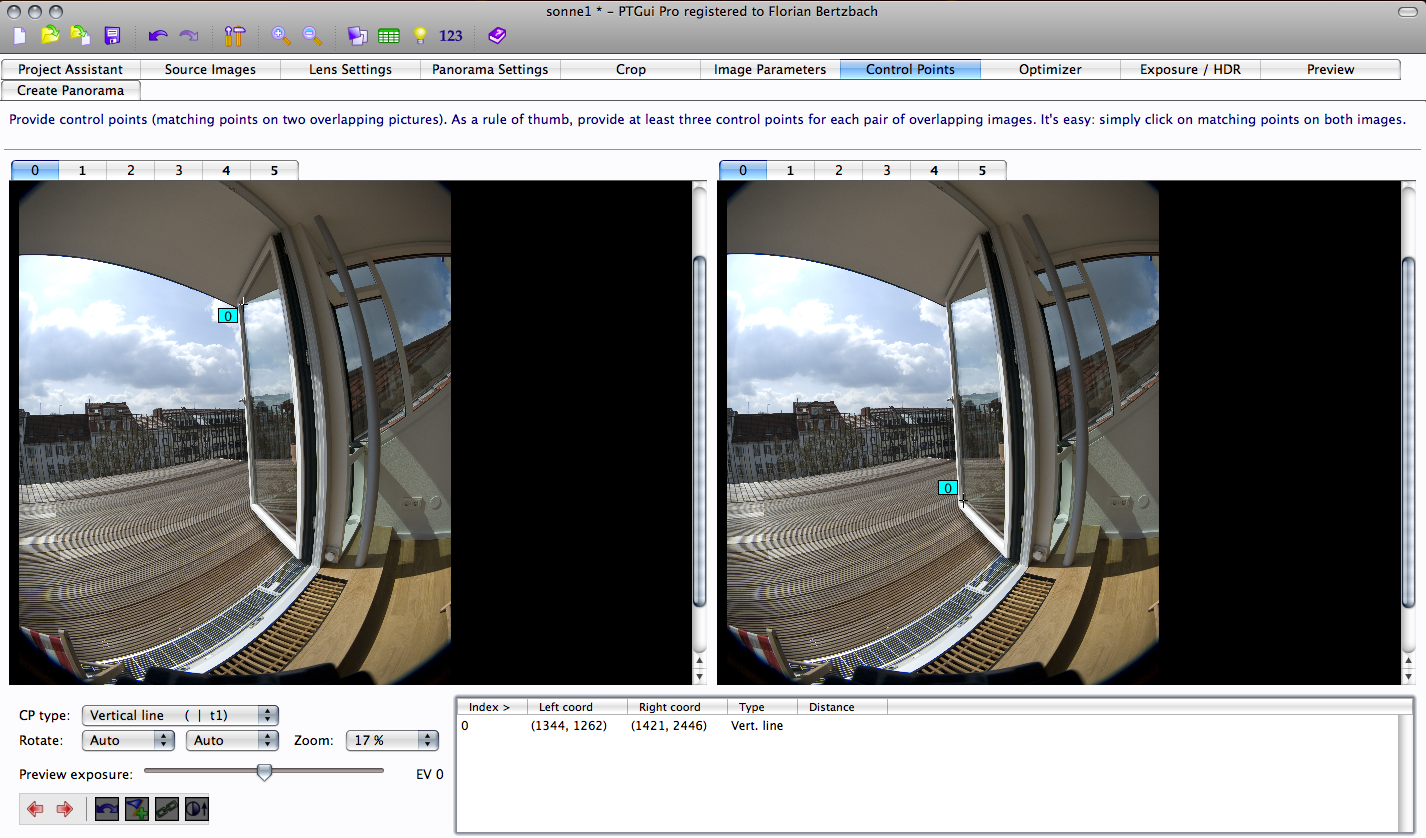Expand the first Rotate Auto dropdown
Image resolution: width=1426 pixels, height=838 pixels.
coord(128,741)
